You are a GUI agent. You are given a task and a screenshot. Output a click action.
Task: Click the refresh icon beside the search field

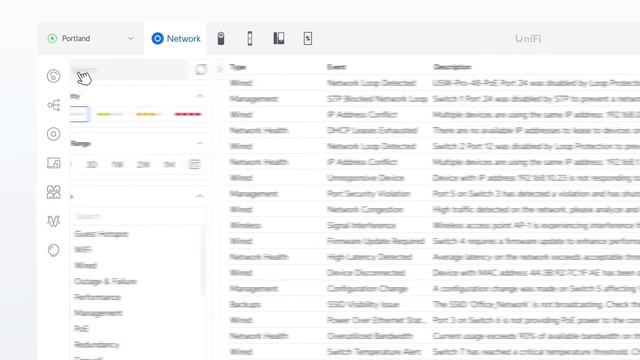pos(200,69)
